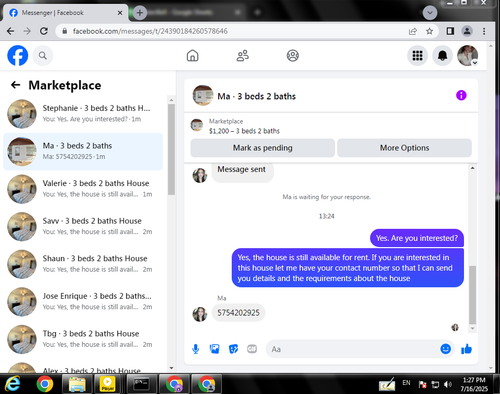Open the command prompt taskbar icon

(141, 384)
